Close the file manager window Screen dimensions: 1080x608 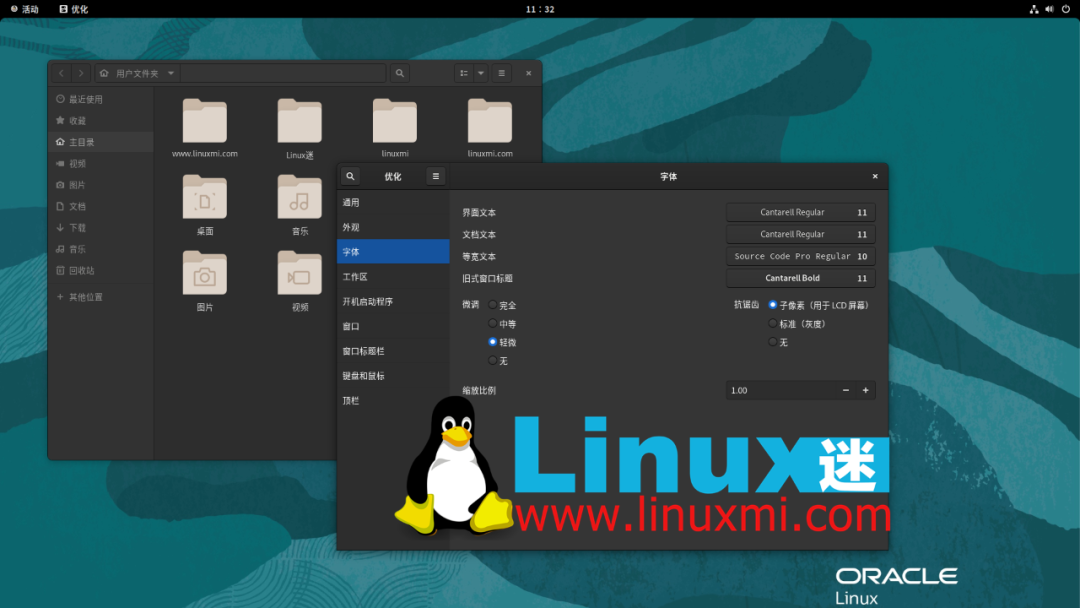click(x=528, y=73)
